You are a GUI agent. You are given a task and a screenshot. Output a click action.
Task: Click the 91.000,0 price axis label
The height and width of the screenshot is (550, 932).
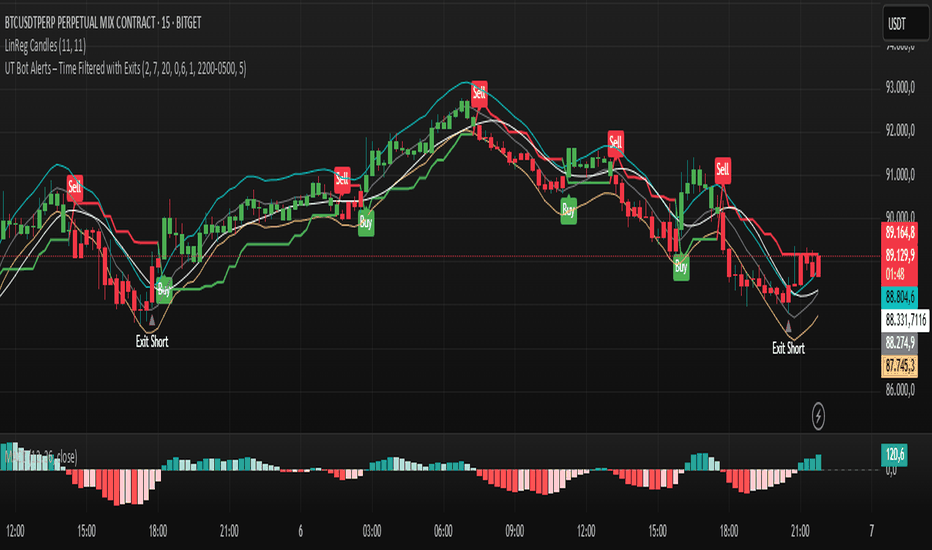click(900, 174)
